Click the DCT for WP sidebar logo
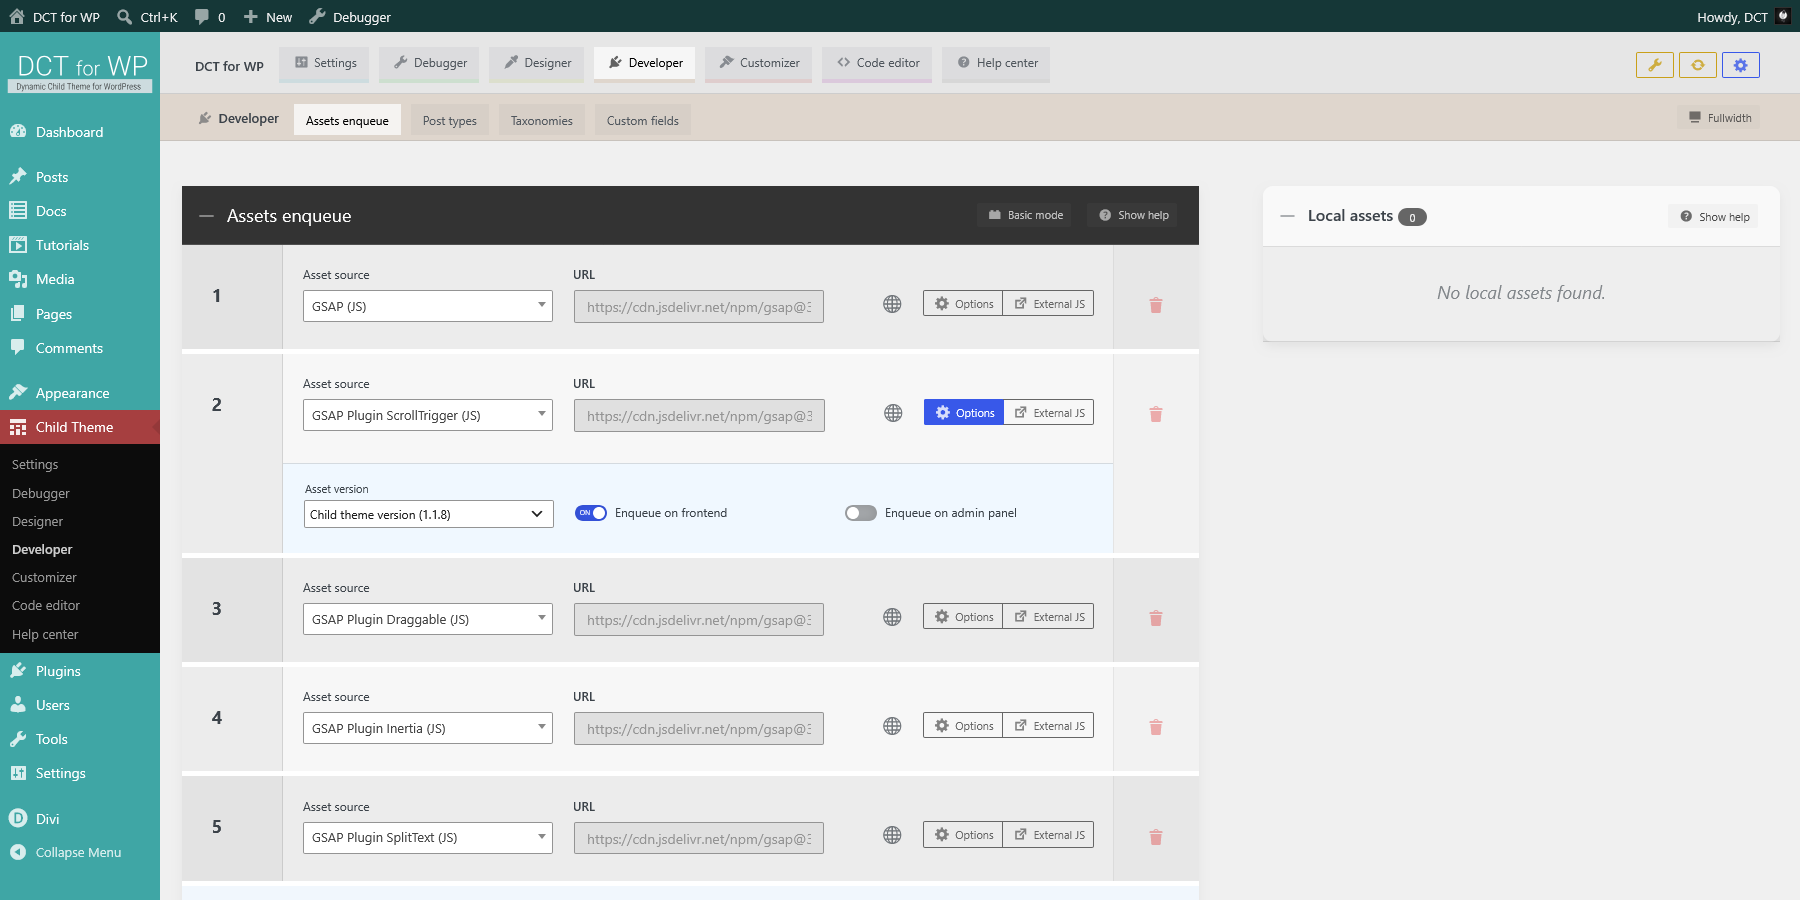The image size is (1800, 900). (x=80, y=72)
